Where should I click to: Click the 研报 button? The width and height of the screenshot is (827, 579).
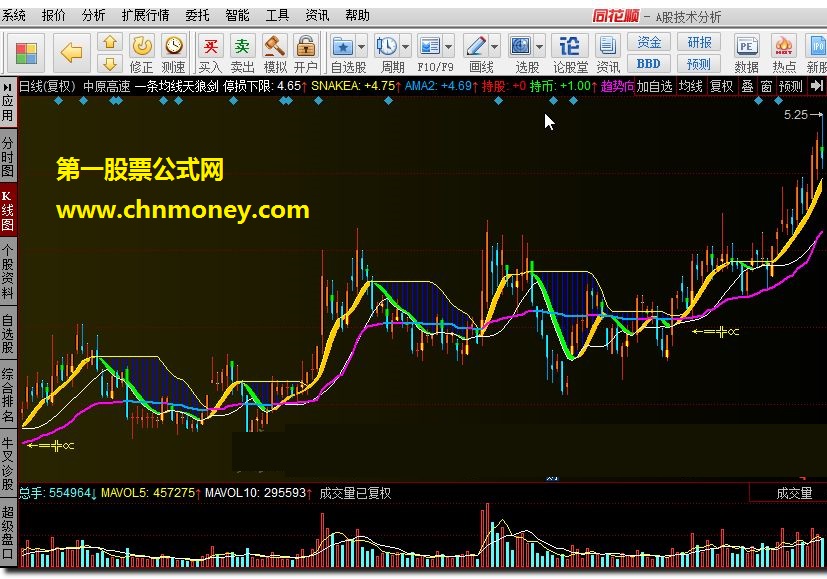pos(699,42)
